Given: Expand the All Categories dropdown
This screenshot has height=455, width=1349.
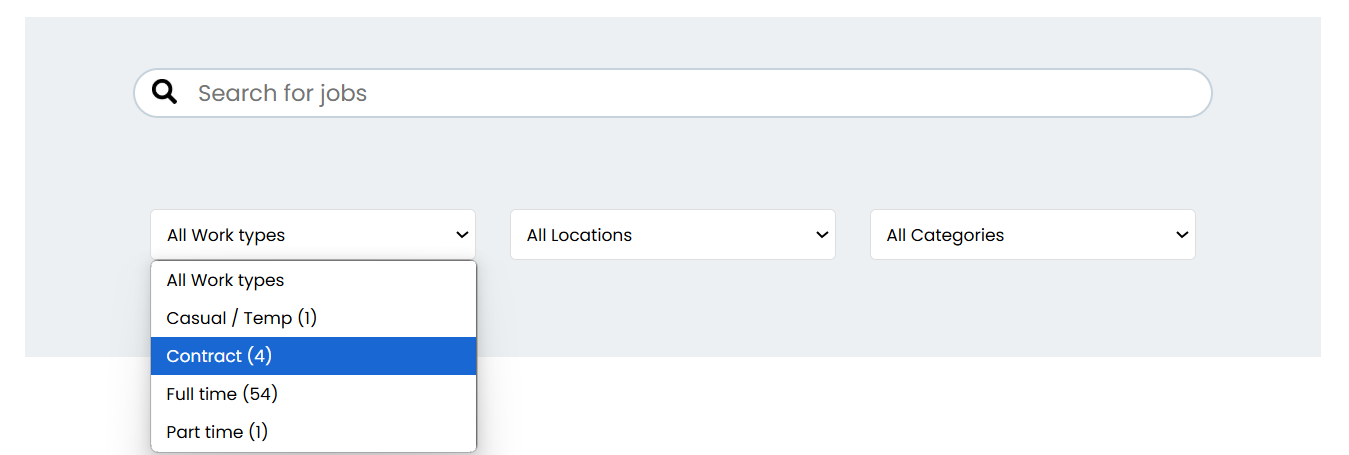Looking at the screenshot, I should (x=1033, y=235).
